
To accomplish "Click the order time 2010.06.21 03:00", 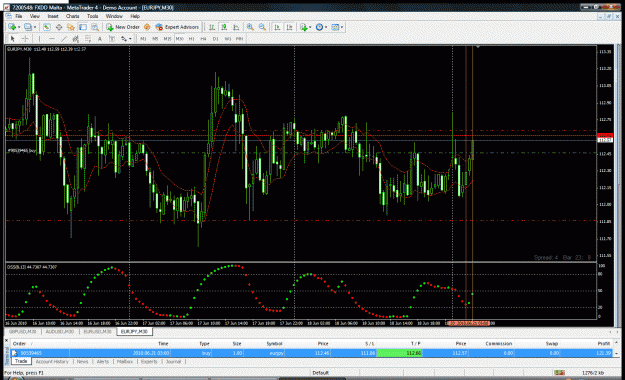I will coord(151,353).
